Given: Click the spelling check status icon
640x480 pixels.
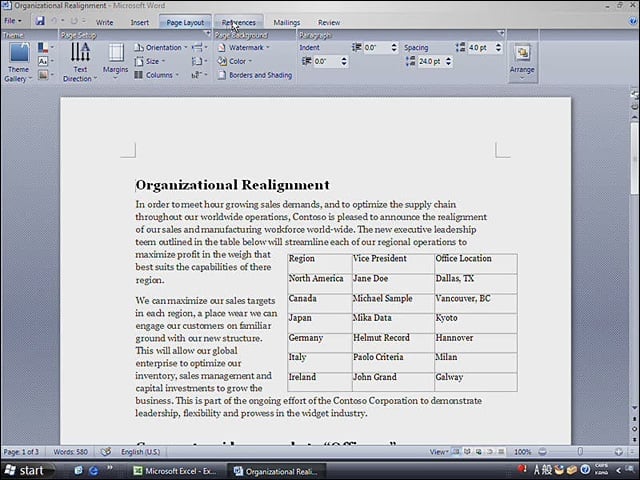Looking at the screenshot, I should 106,451.
